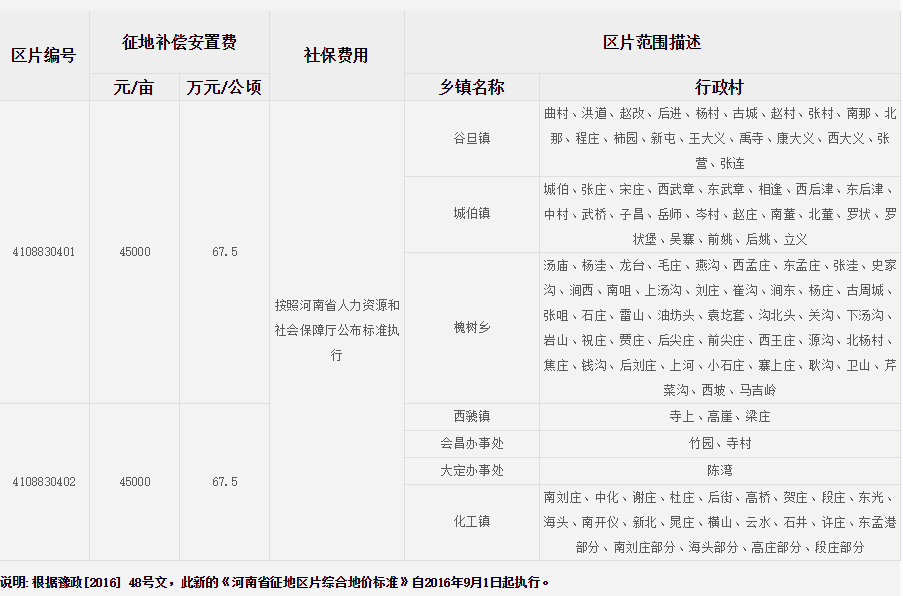Click village list starting with 汤庙、杨洼
The image size is (903, 596).
(720, 328)
